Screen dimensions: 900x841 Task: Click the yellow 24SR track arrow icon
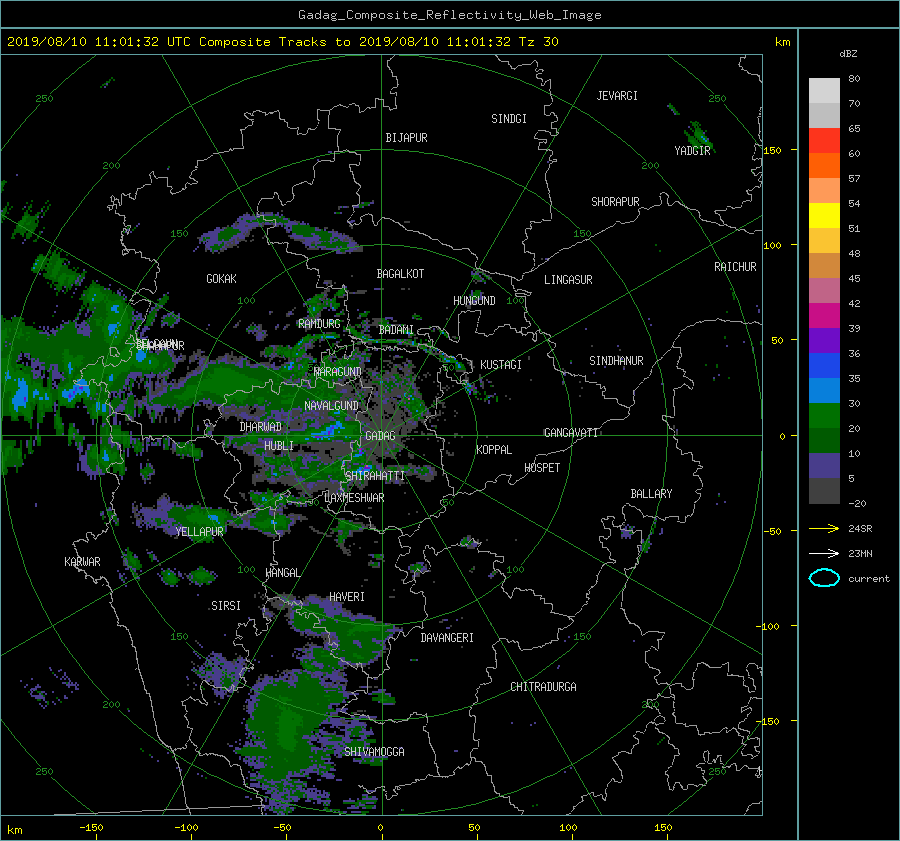(824, 528)
